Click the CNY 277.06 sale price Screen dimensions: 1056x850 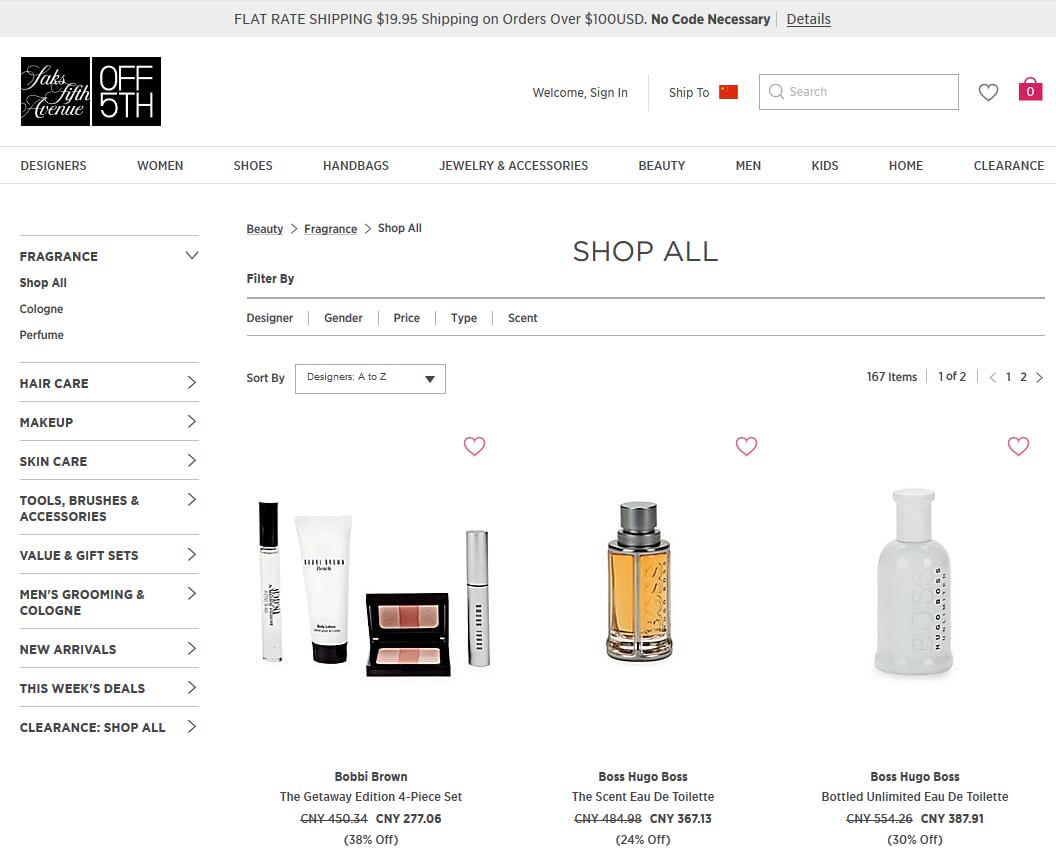click(408, 818)
